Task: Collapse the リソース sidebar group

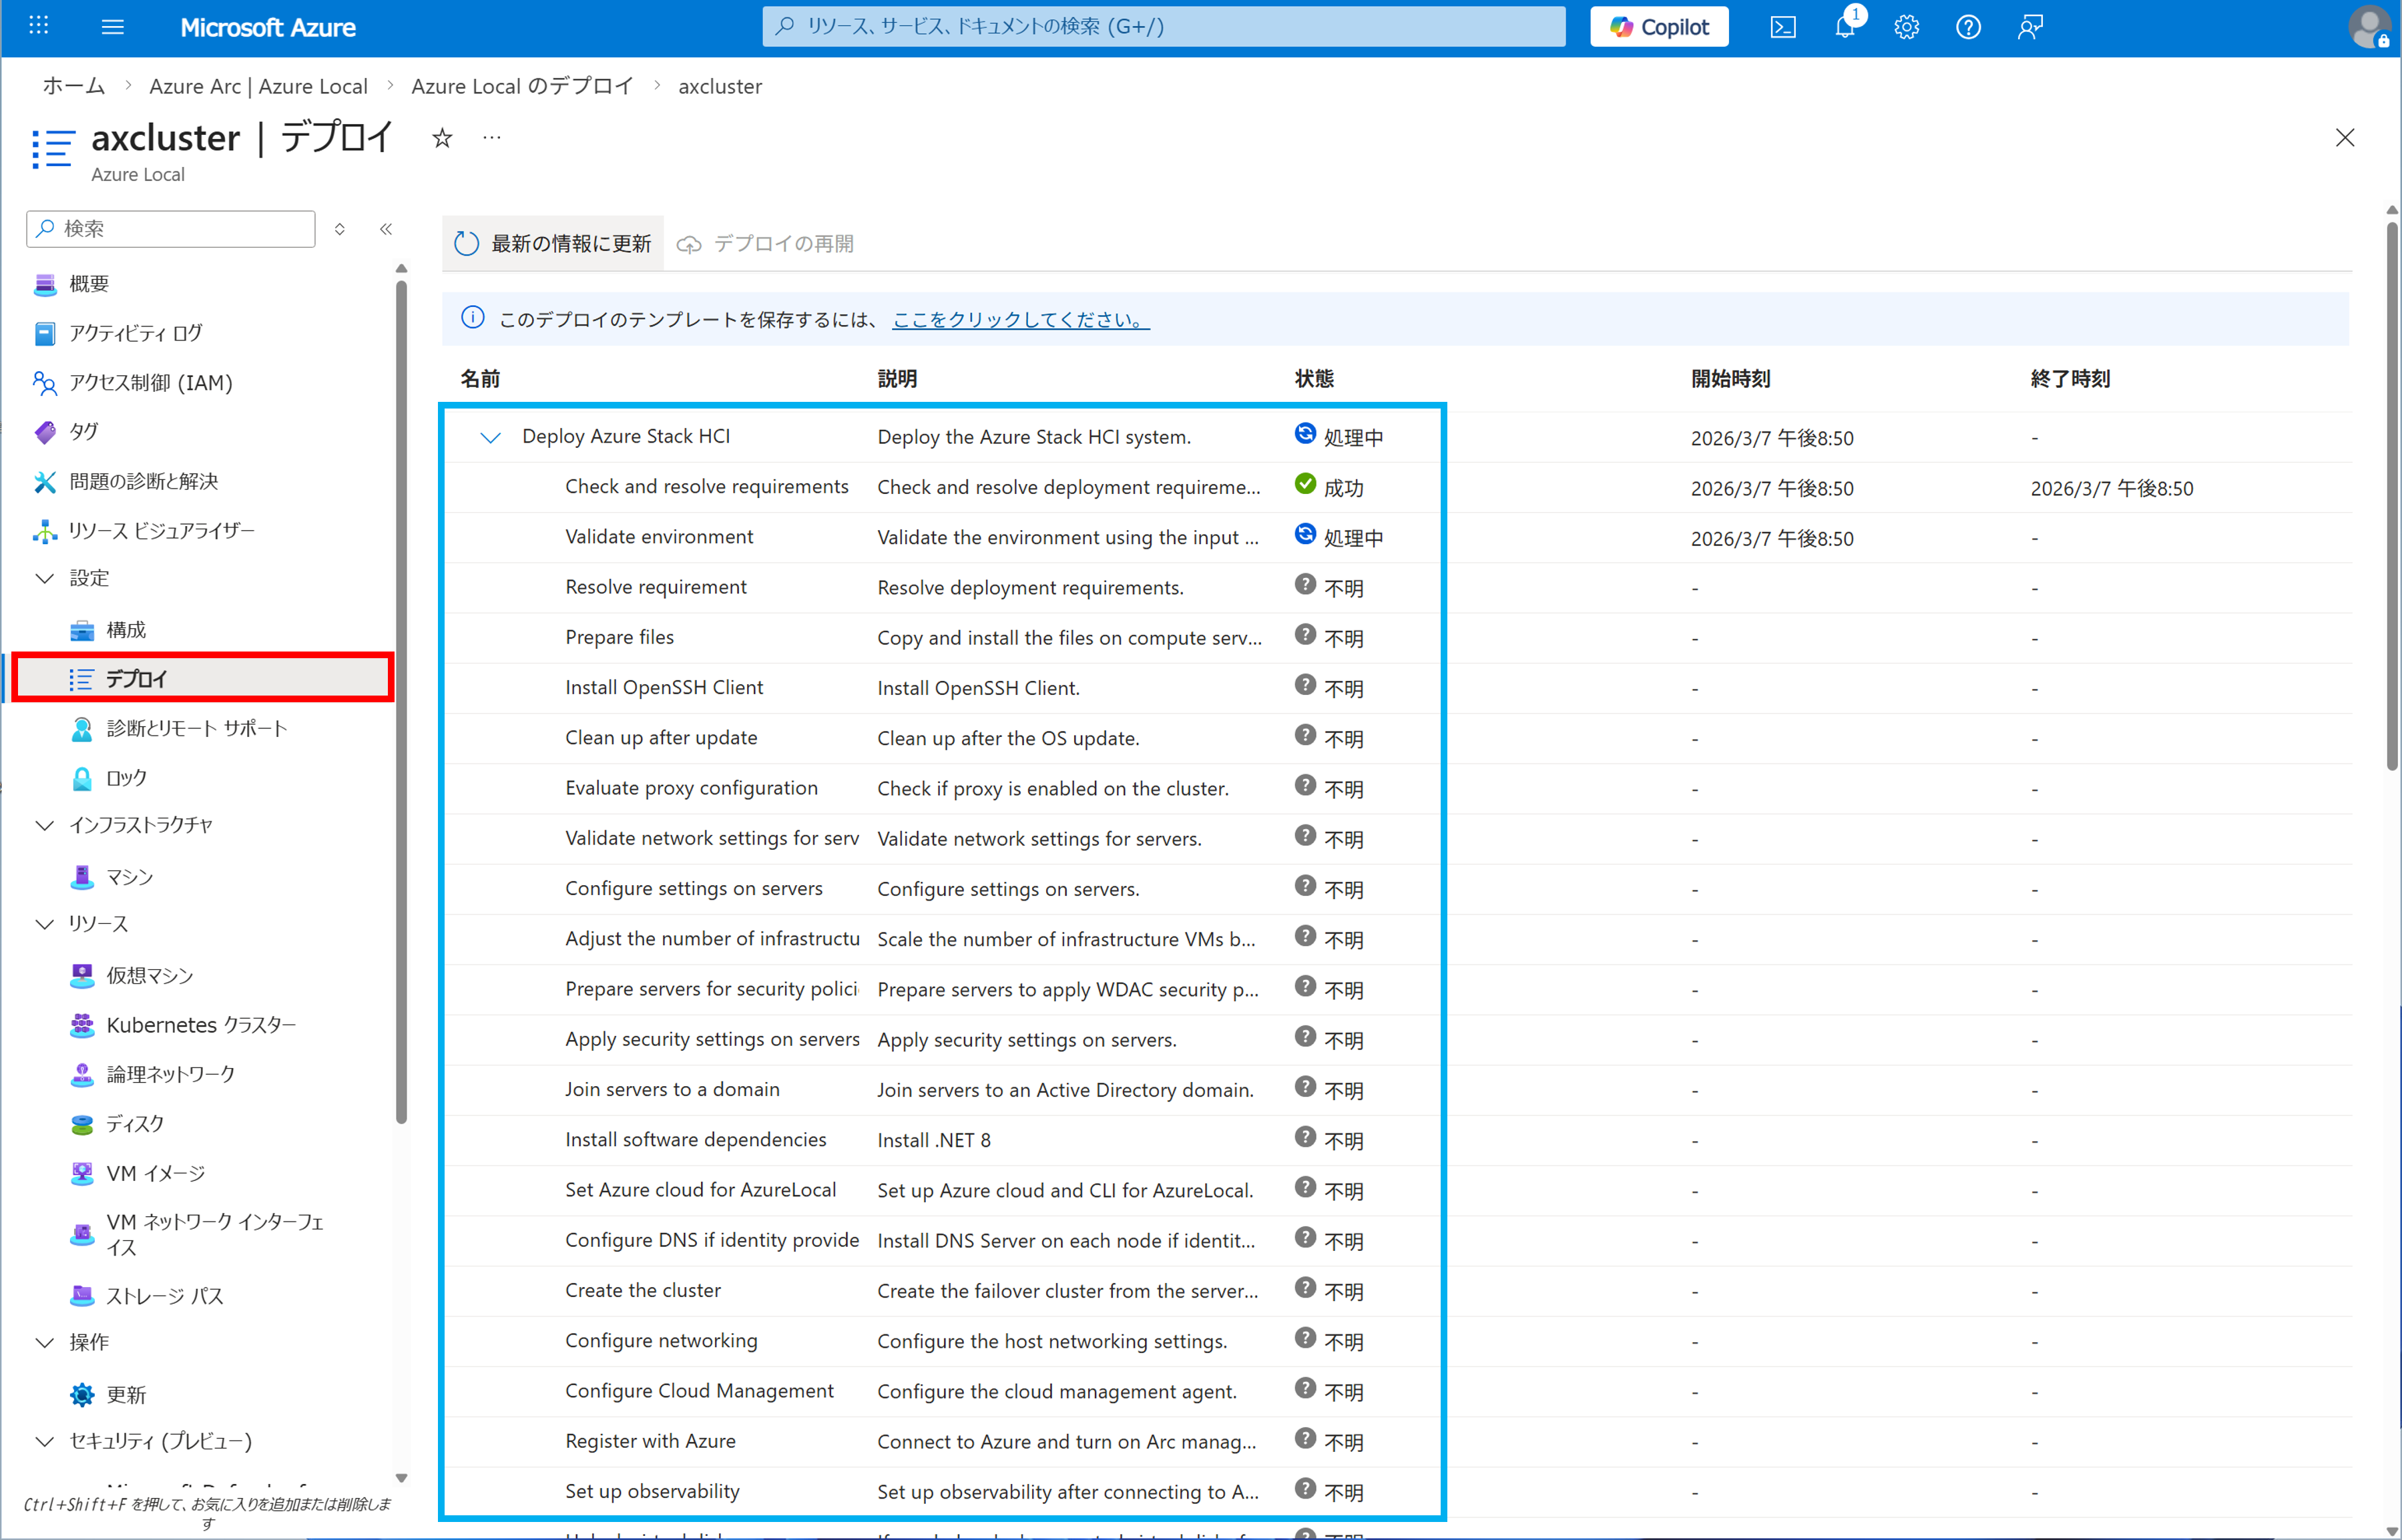Action: click(45, 924)
